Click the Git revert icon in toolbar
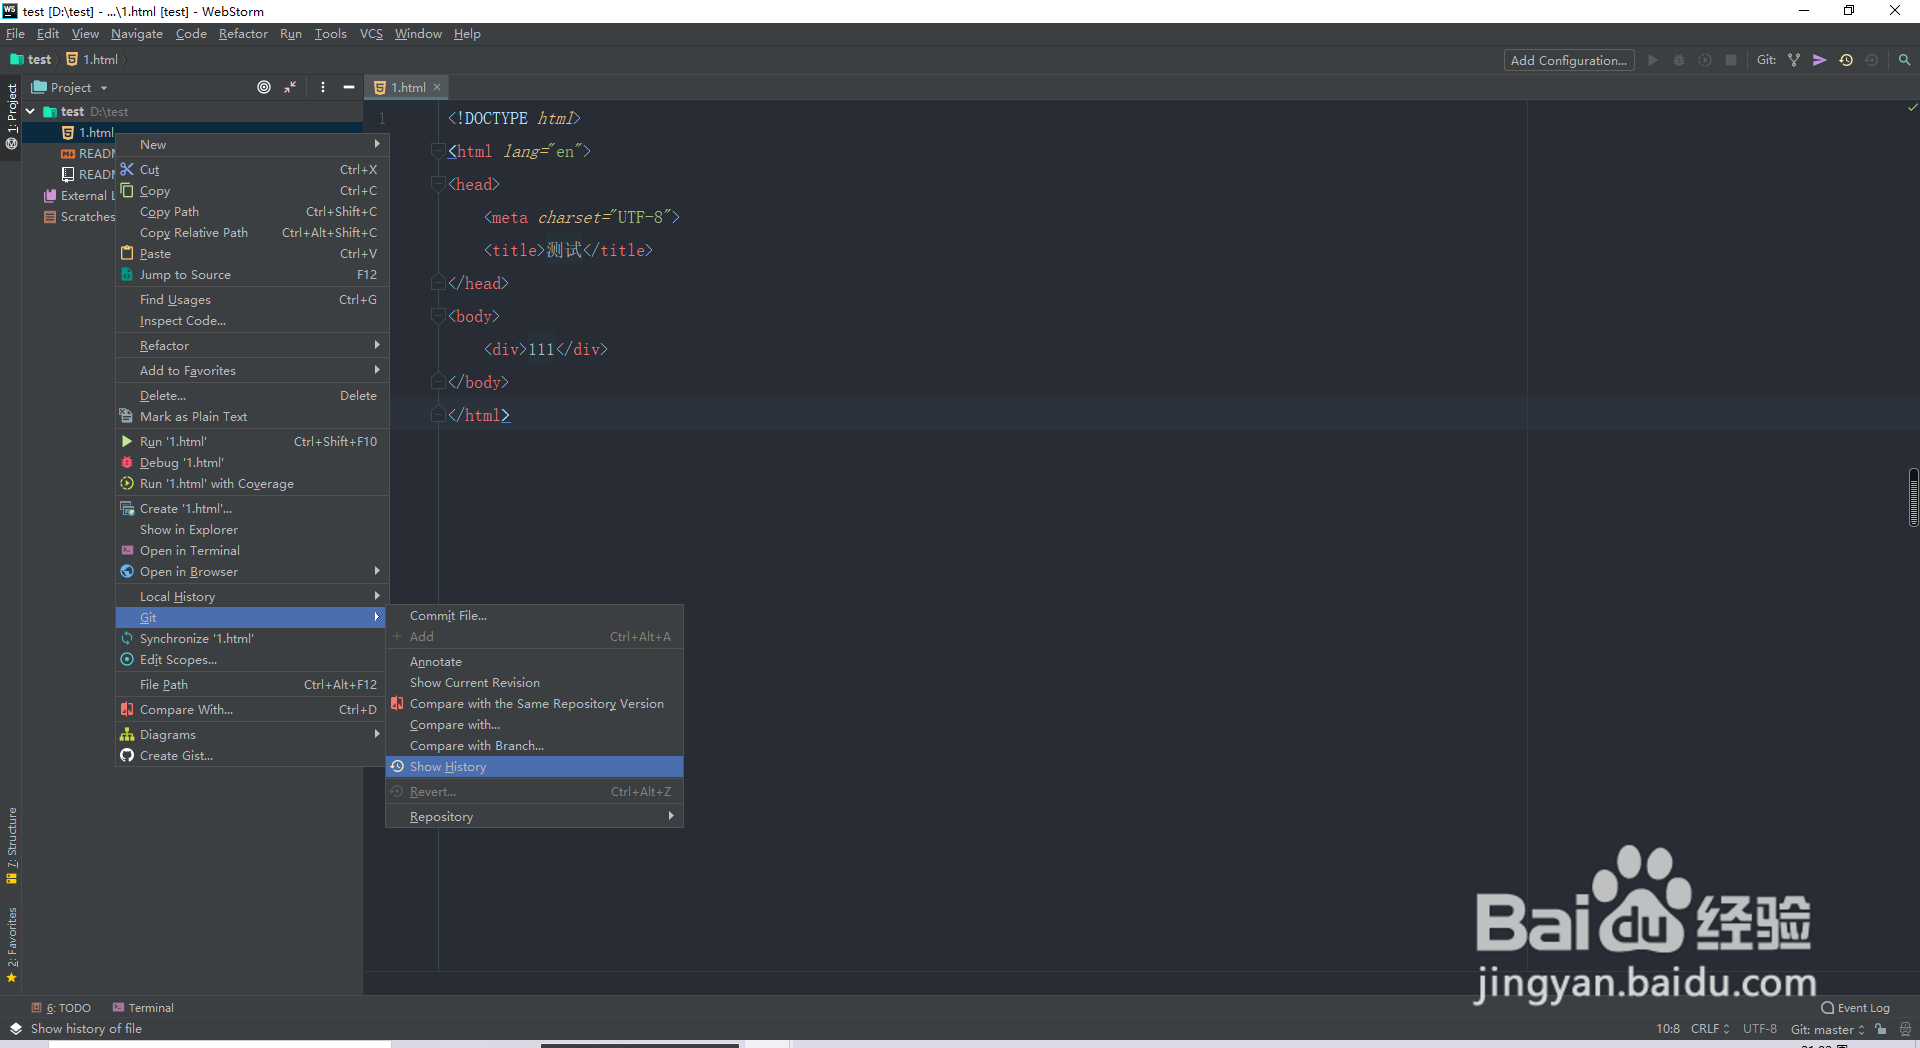 coord(1872,60)
